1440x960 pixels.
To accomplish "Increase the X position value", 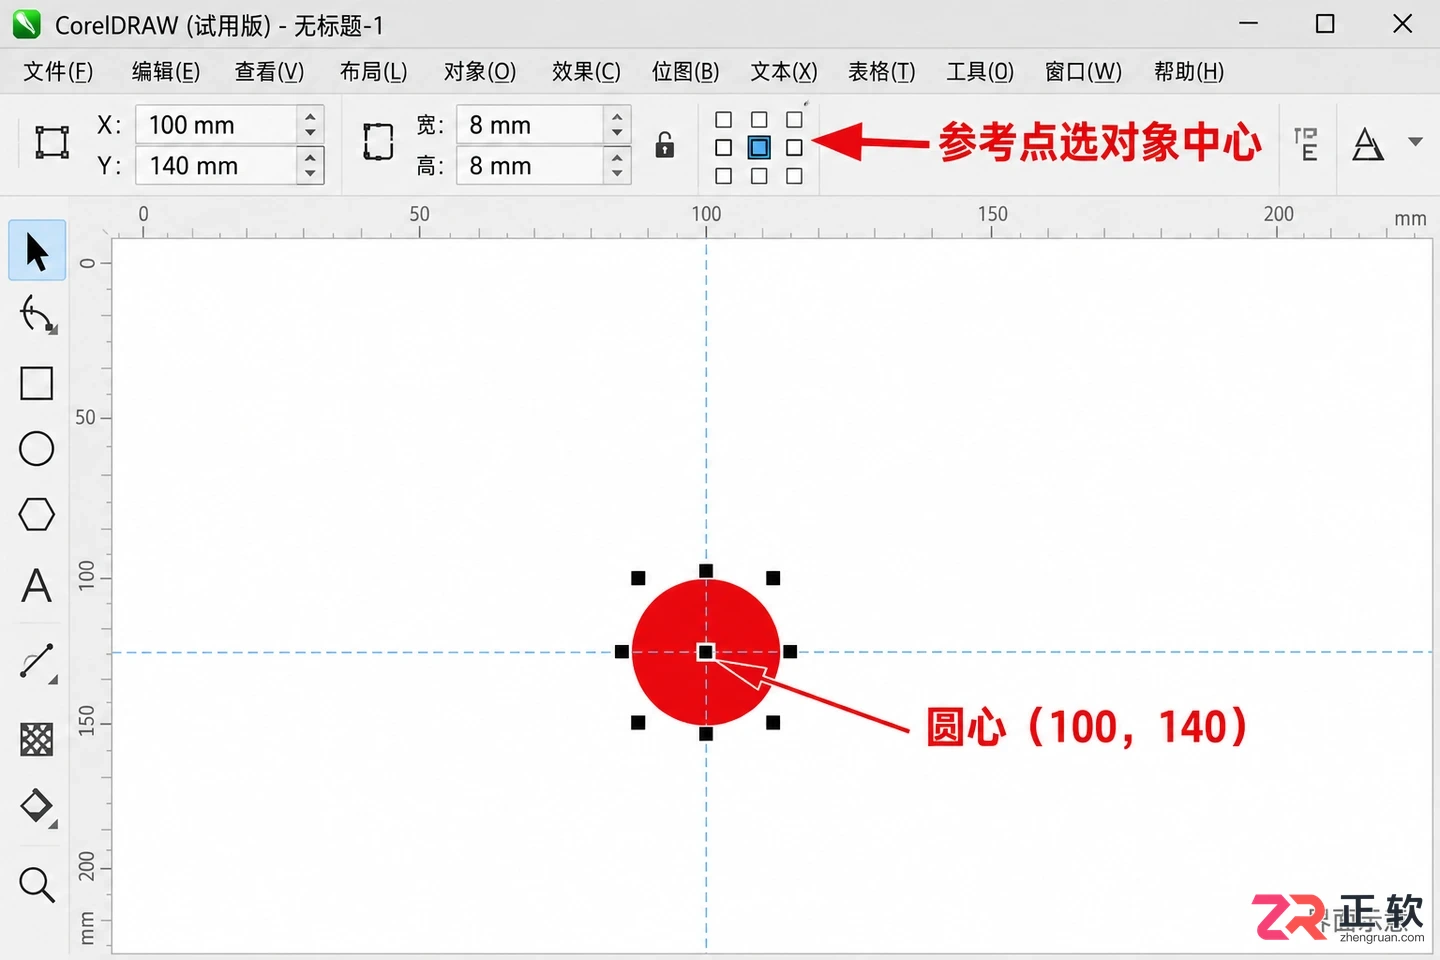I will click(x=311, y=116).
